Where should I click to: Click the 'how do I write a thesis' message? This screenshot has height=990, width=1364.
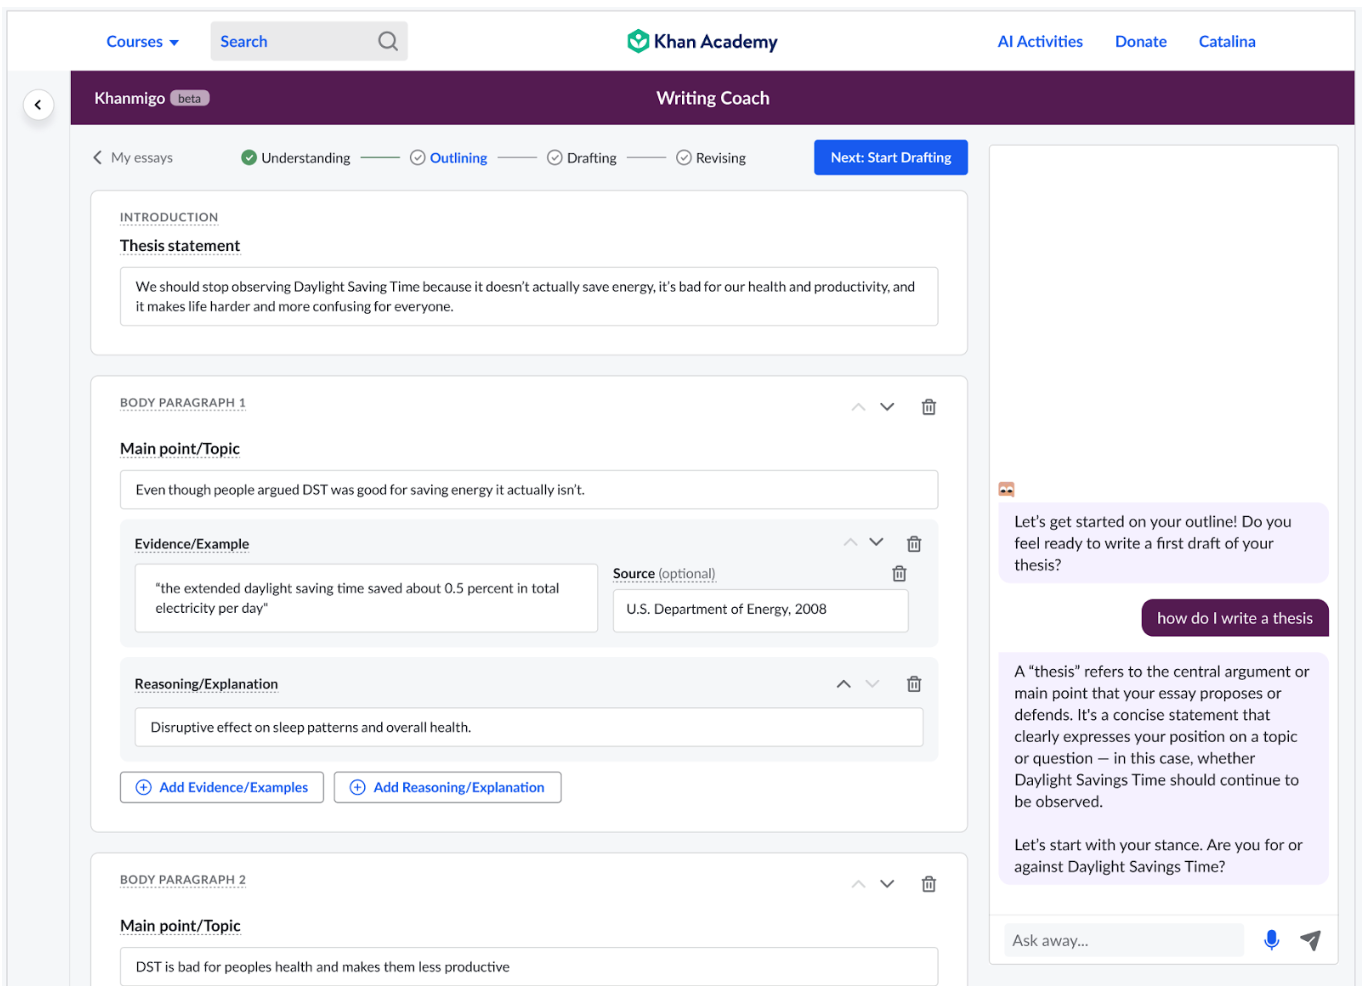(x=1235, y=618)
